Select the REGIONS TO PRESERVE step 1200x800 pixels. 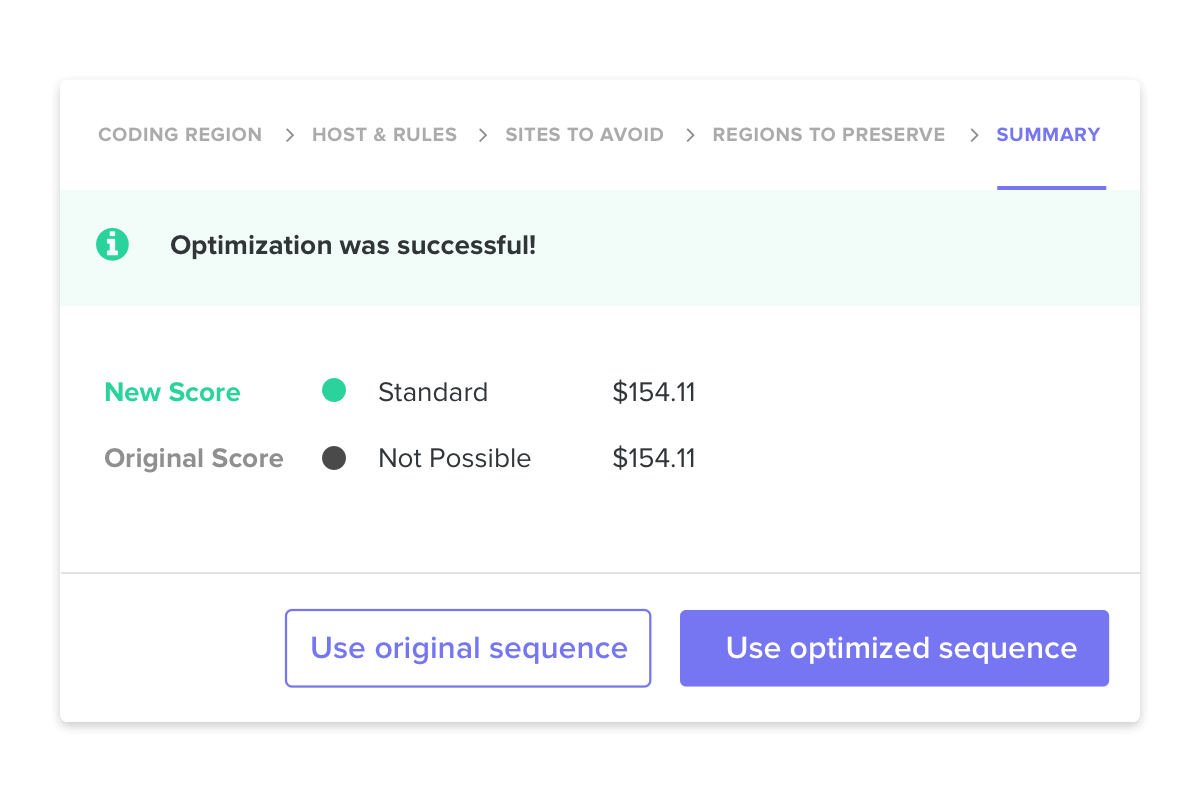tap(828, 135)
